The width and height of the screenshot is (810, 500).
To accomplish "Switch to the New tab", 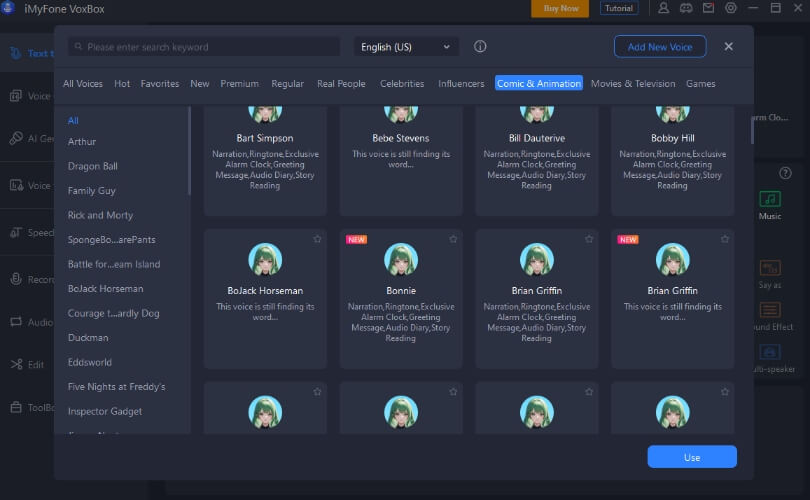I will (x=199, y=84).
